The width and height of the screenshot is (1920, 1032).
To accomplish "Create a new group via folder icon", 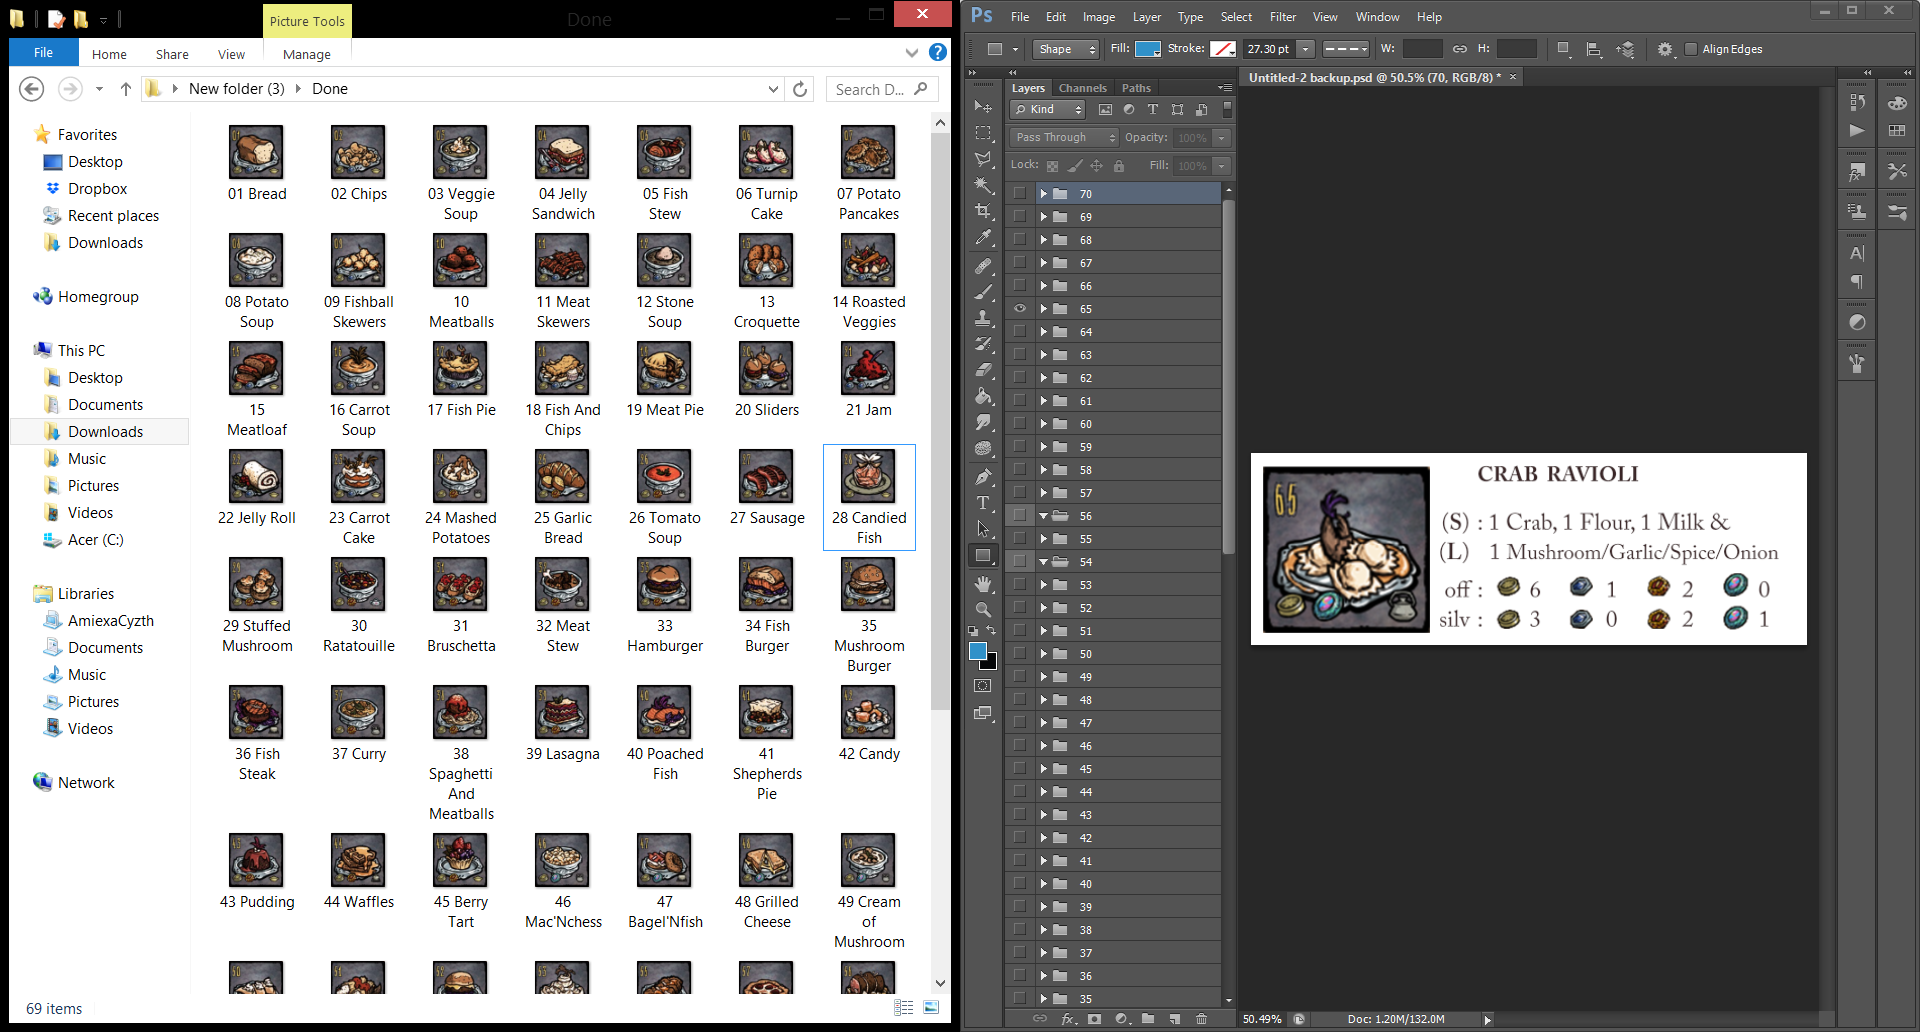I will pos(1148,1019).
